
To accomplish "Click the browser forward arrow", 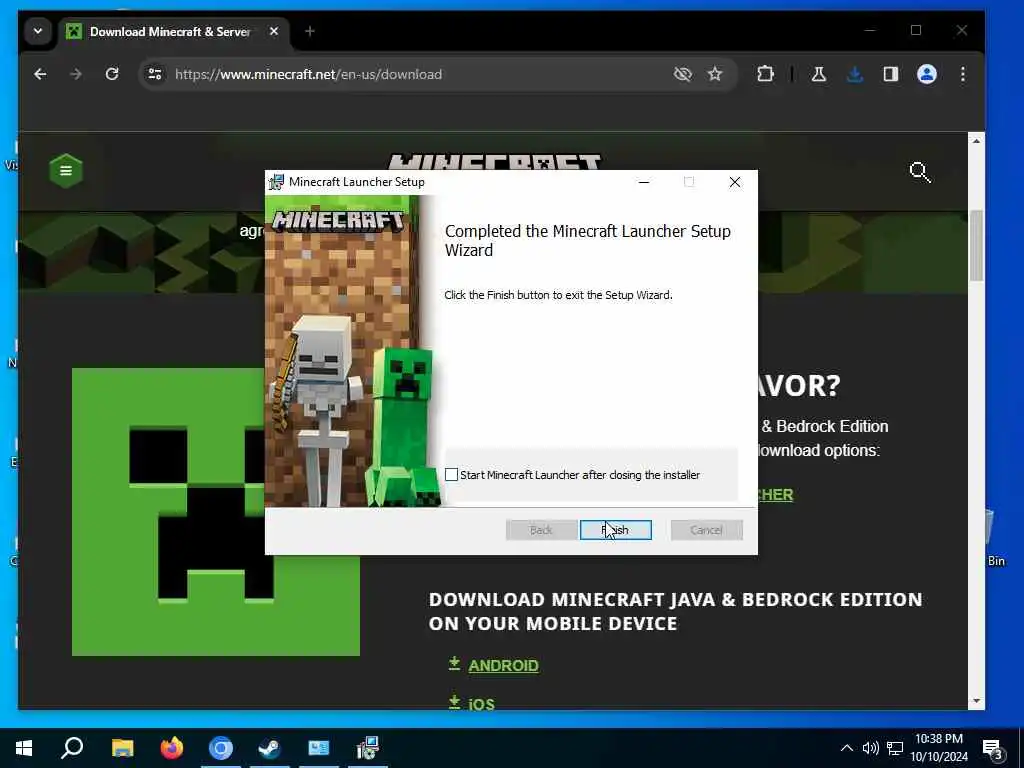I will coord(76,74).
